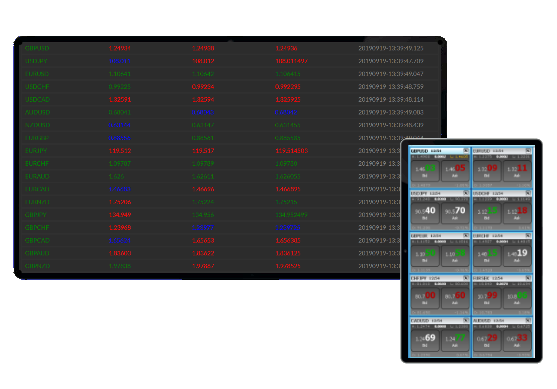Close the CADUSD price tile
The width and height of the screenshot is (557, 389).
(466, 320)
